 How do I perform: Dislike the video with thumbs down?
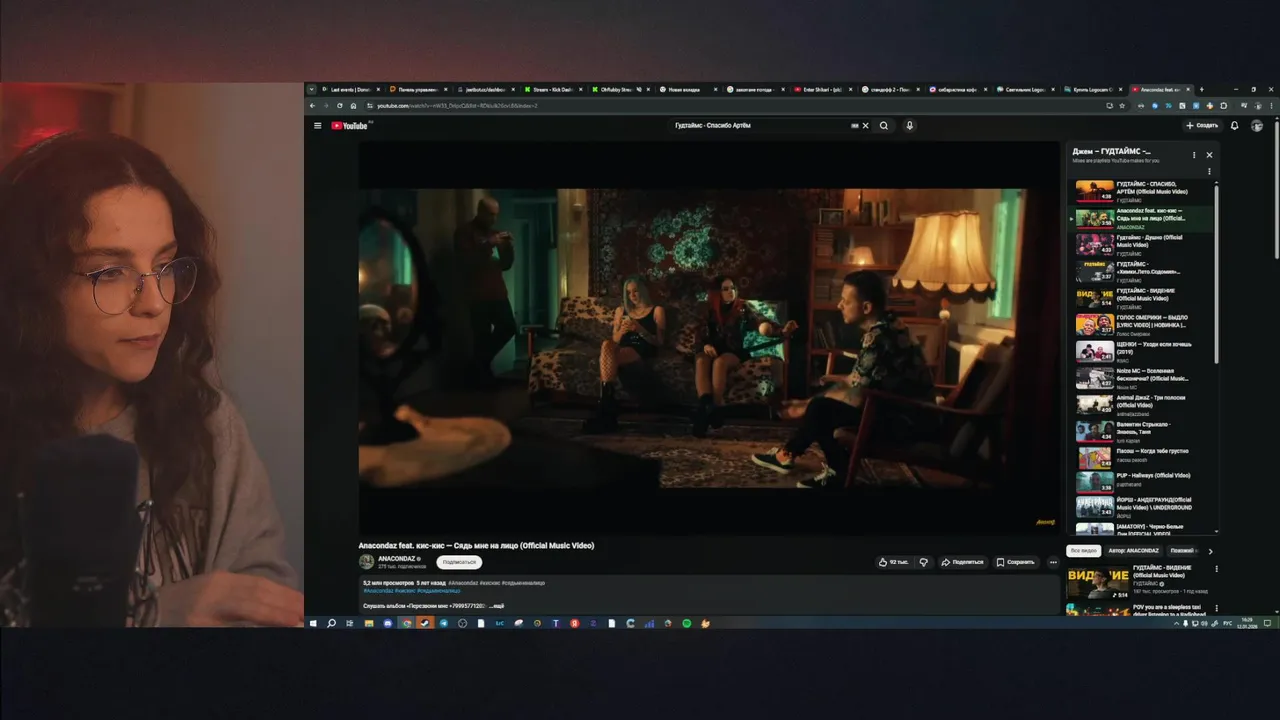coord(923,562)
